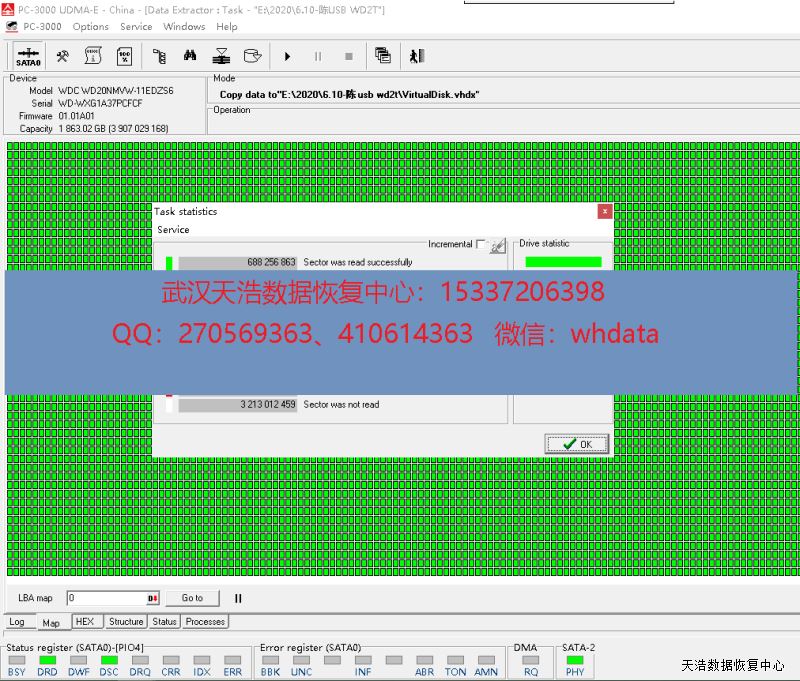This screenshot has height=681, width=800.
Task: Click the Go to button
Action: point(192,598)
